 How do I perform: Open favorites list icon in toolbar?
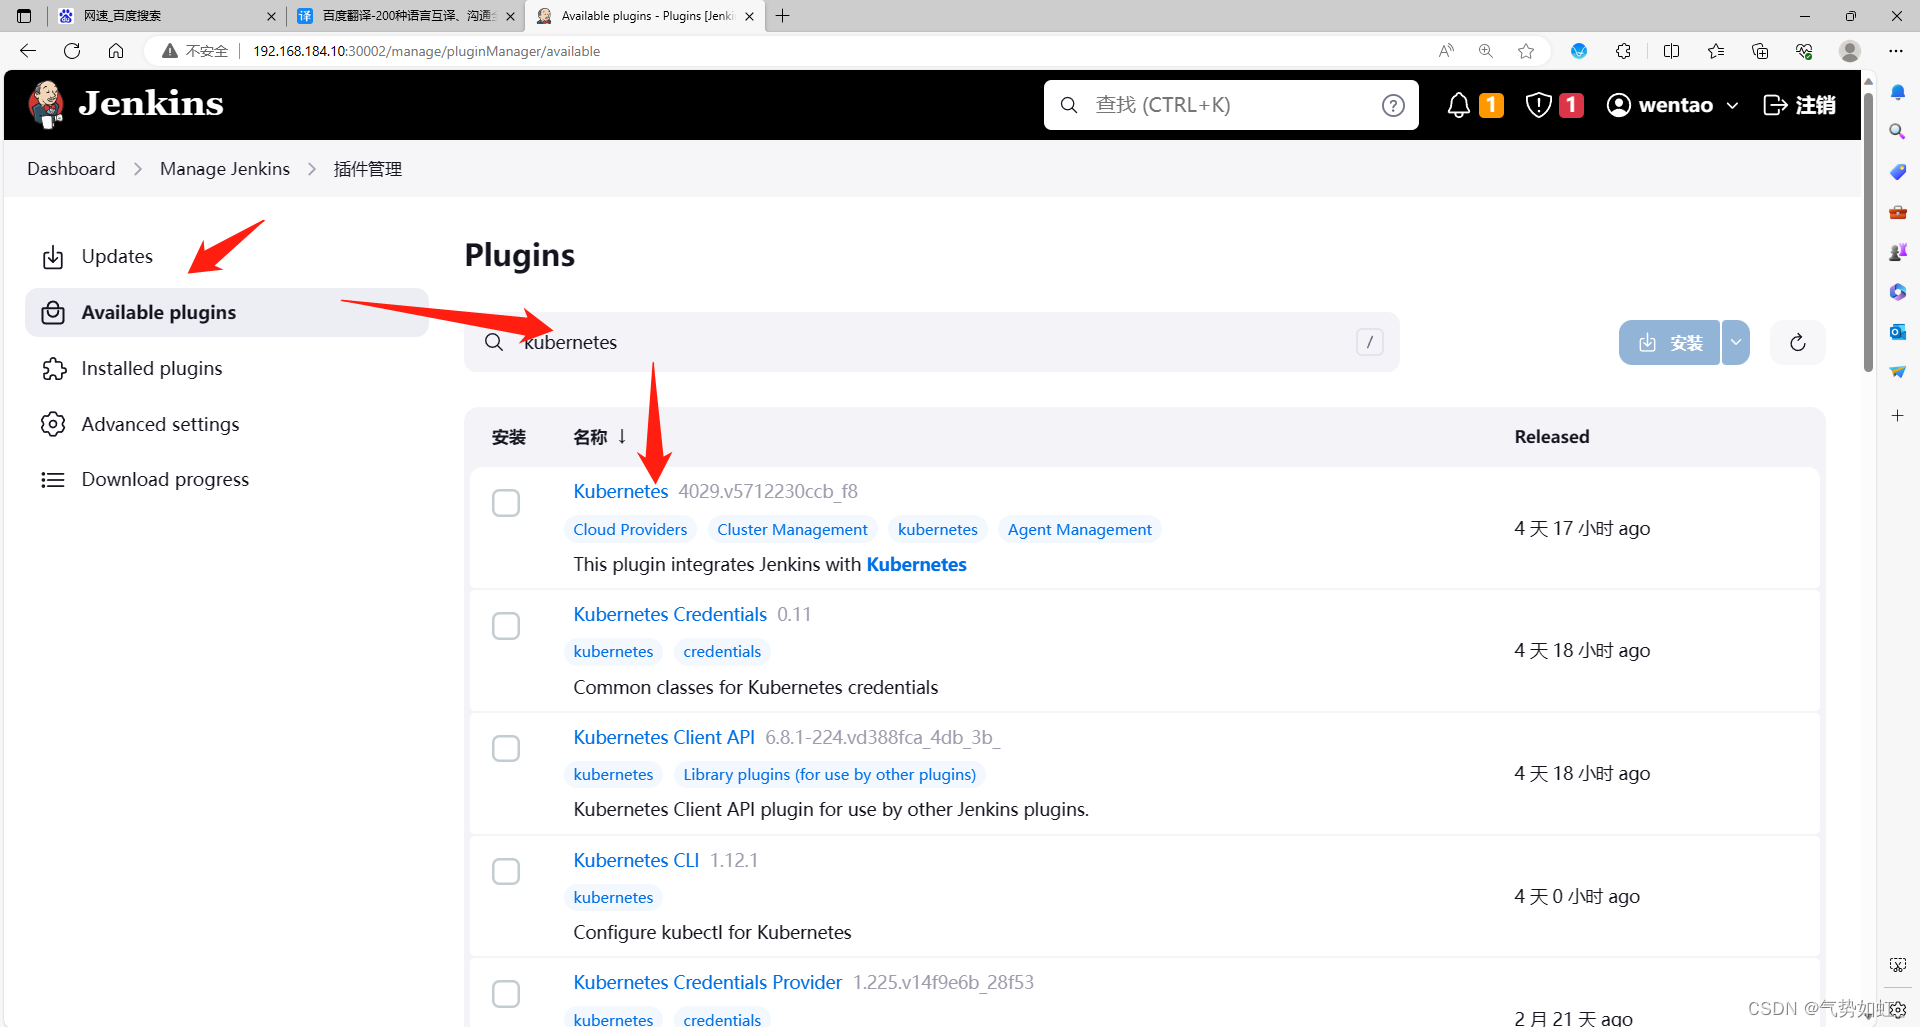click(1716, 51)
